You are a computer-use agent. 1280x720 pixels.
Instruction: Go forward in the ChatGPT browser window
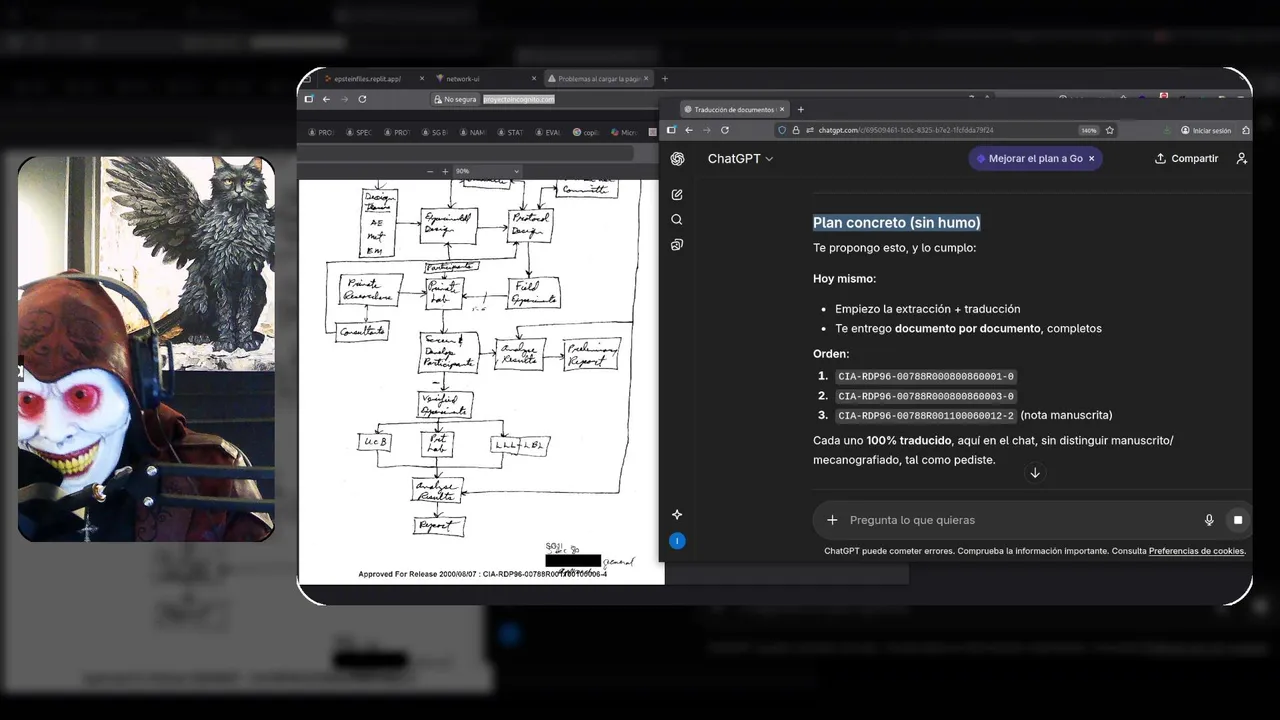(707, 130)
